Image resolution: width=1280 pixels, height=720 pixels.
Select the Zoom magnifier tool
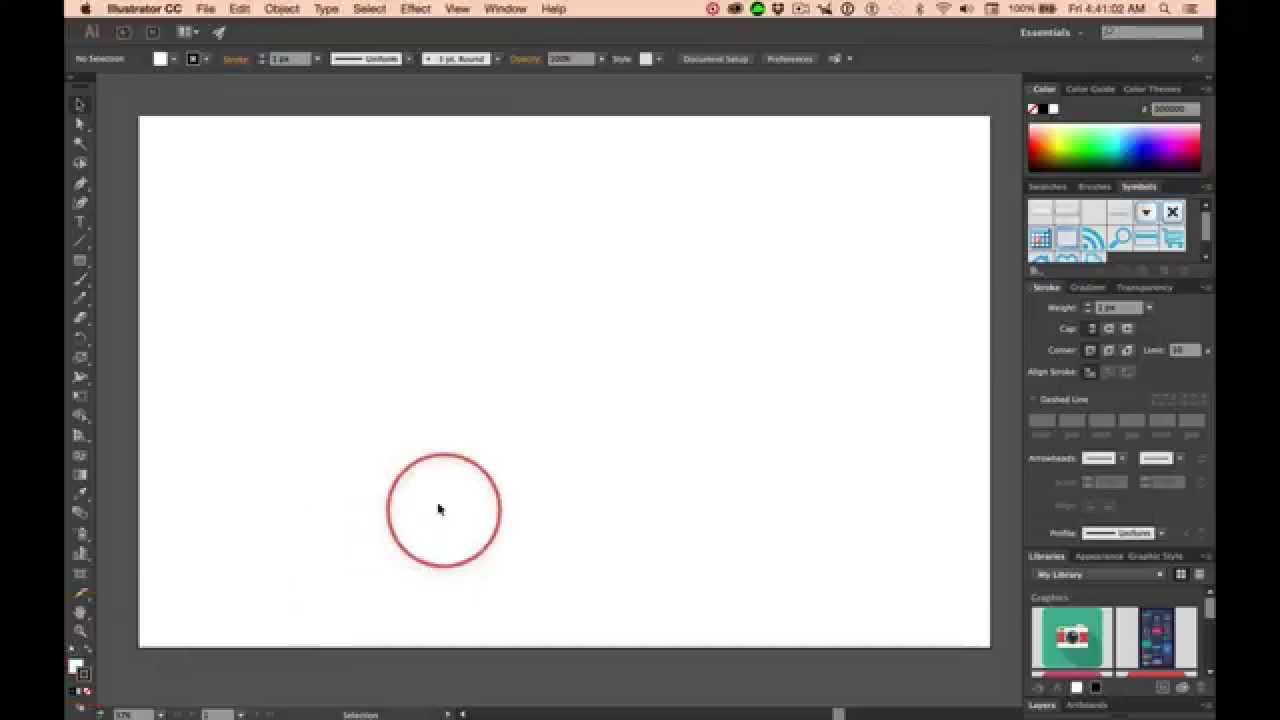[x=80, y=631]
